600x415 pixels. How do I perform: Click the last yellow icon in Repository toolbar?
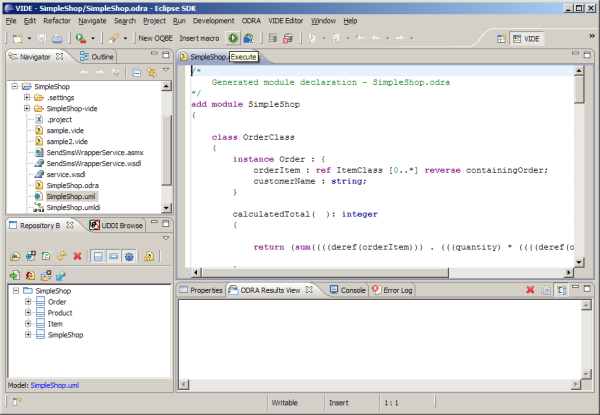[149, 256]
